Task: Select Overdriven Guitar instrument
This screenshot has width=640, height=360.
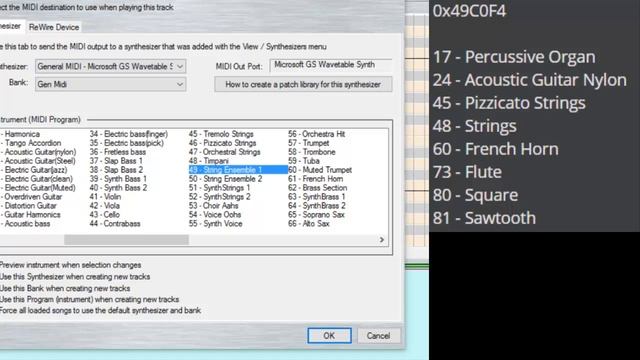Action: (31, 197)
